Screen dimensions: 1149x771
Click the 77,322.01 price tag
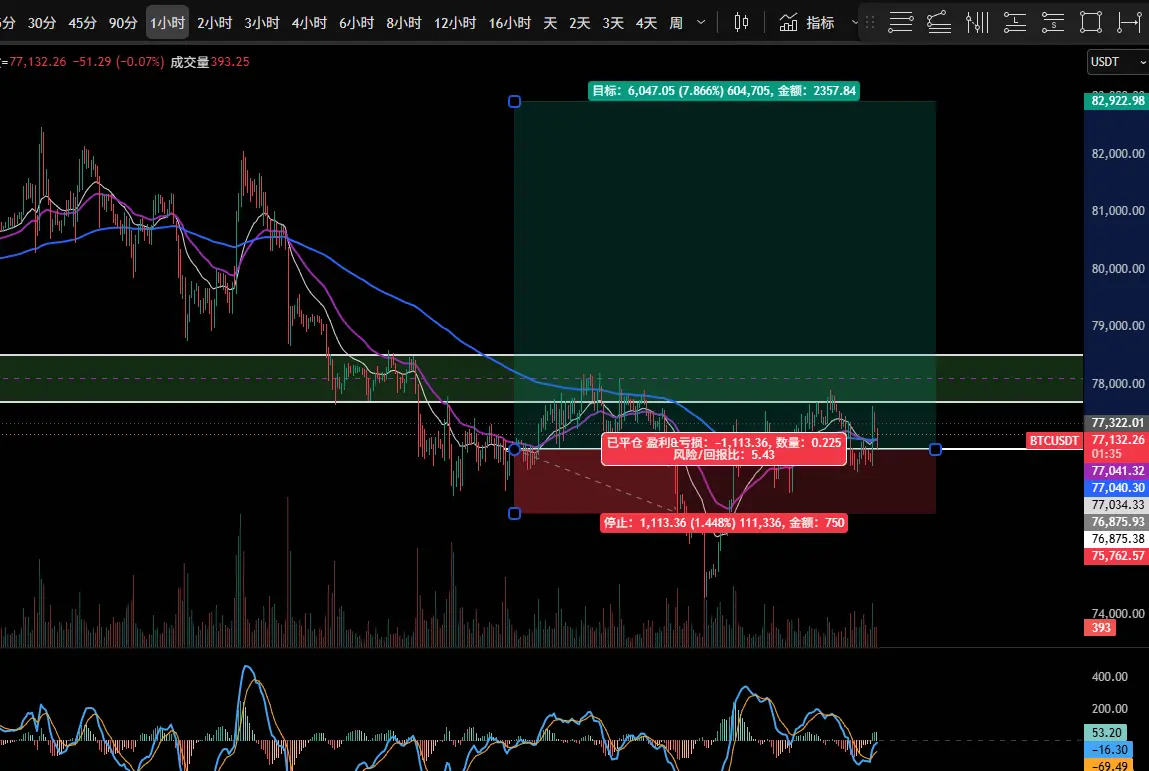tap(1117, 422)
